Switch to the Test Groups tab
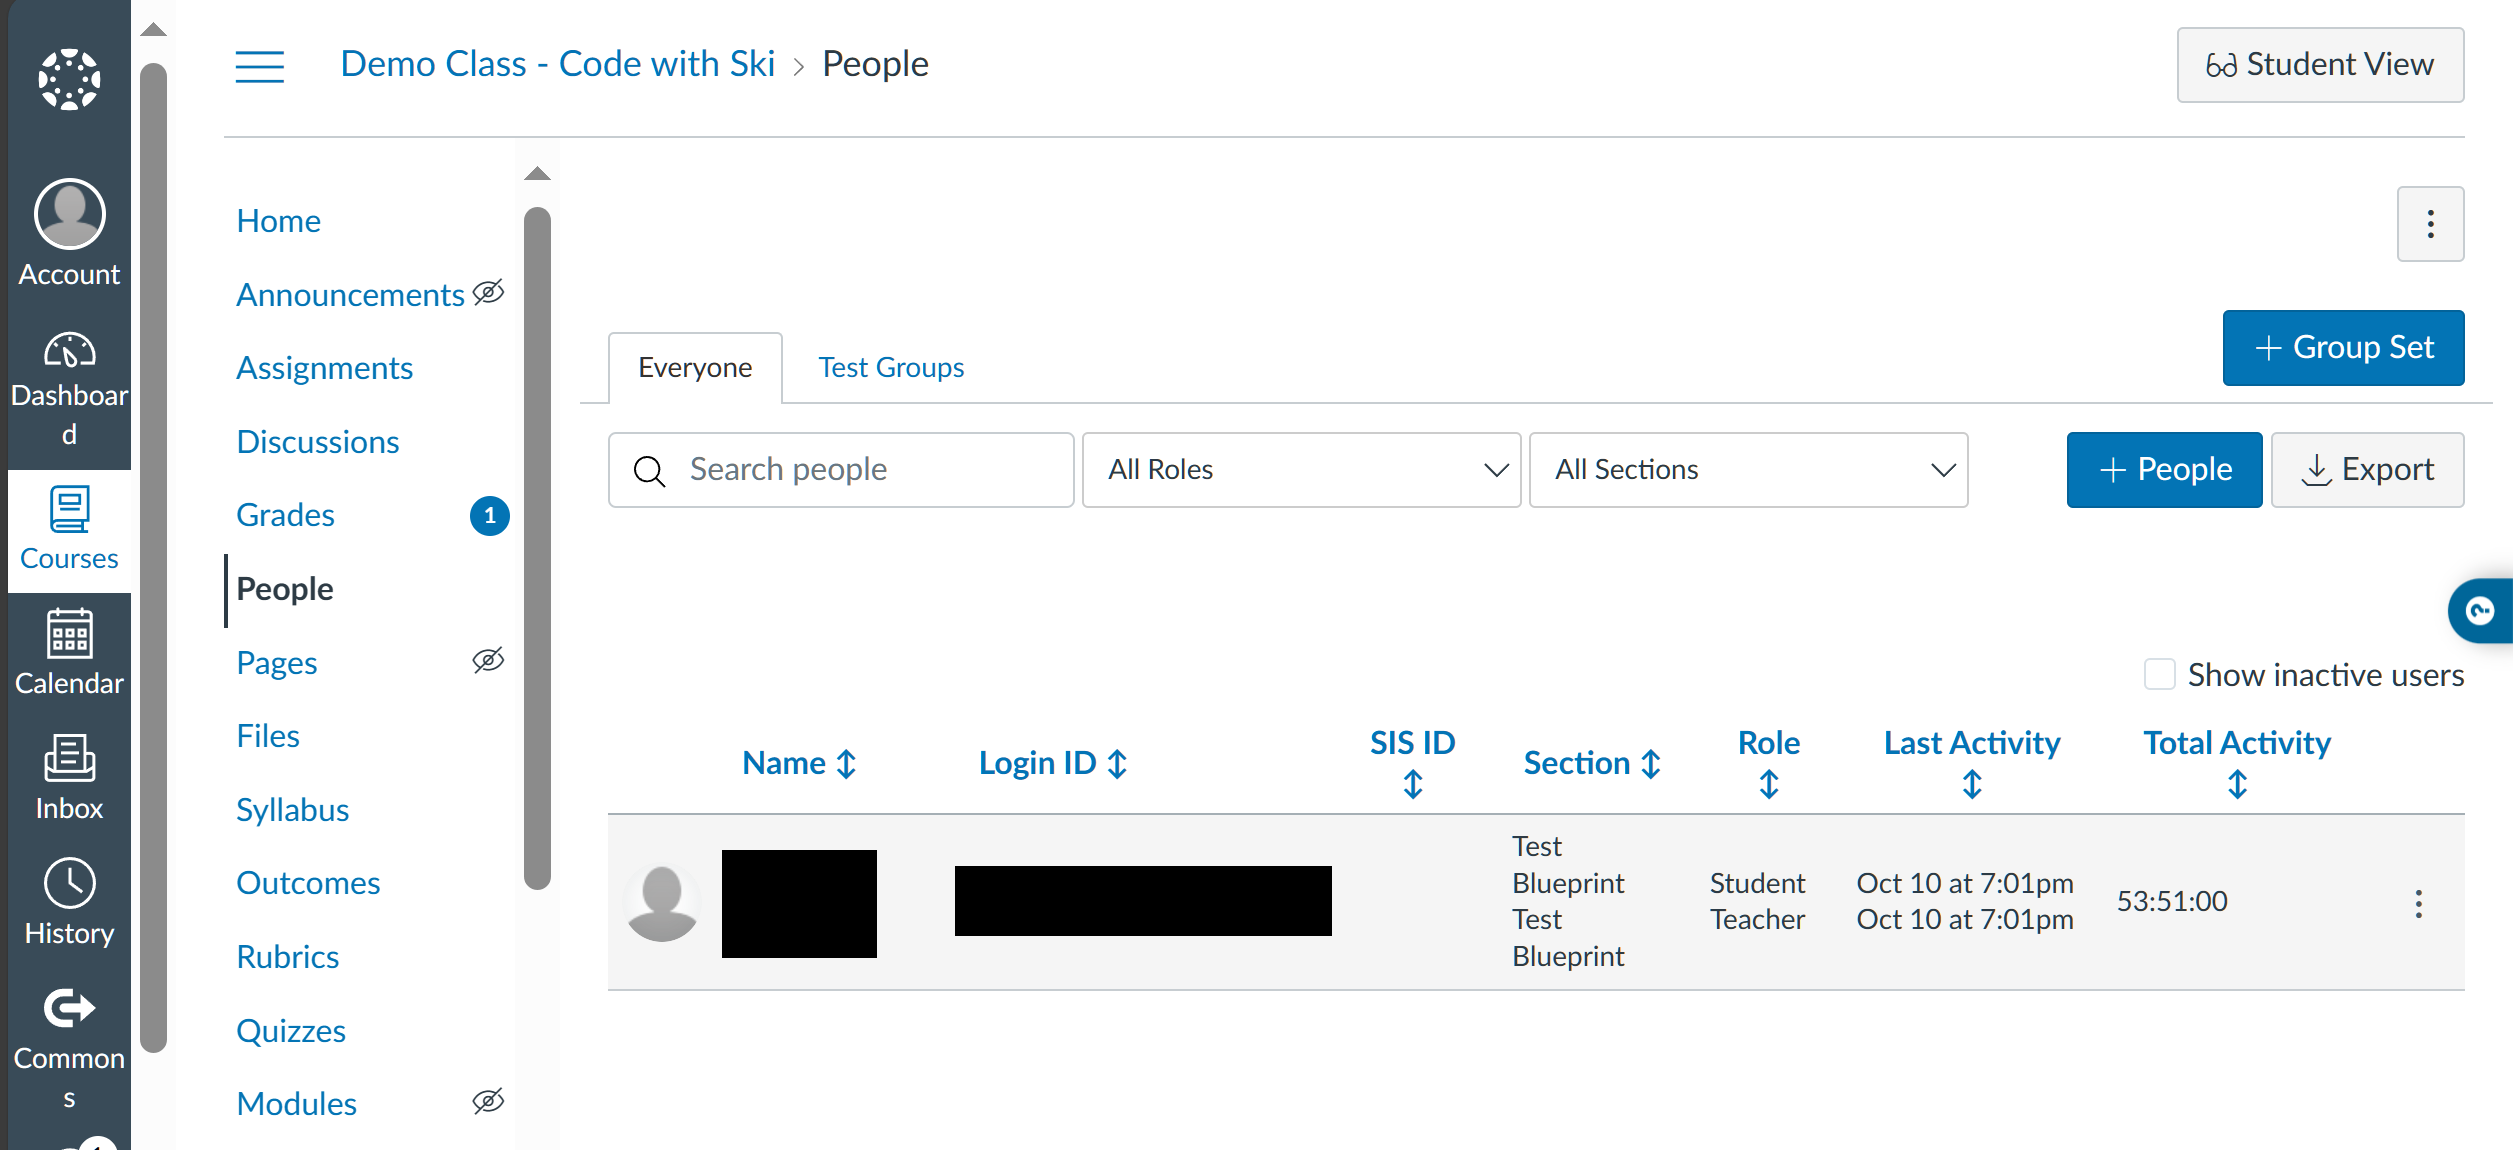2513x1150 pixels. (x=890, y=366)
